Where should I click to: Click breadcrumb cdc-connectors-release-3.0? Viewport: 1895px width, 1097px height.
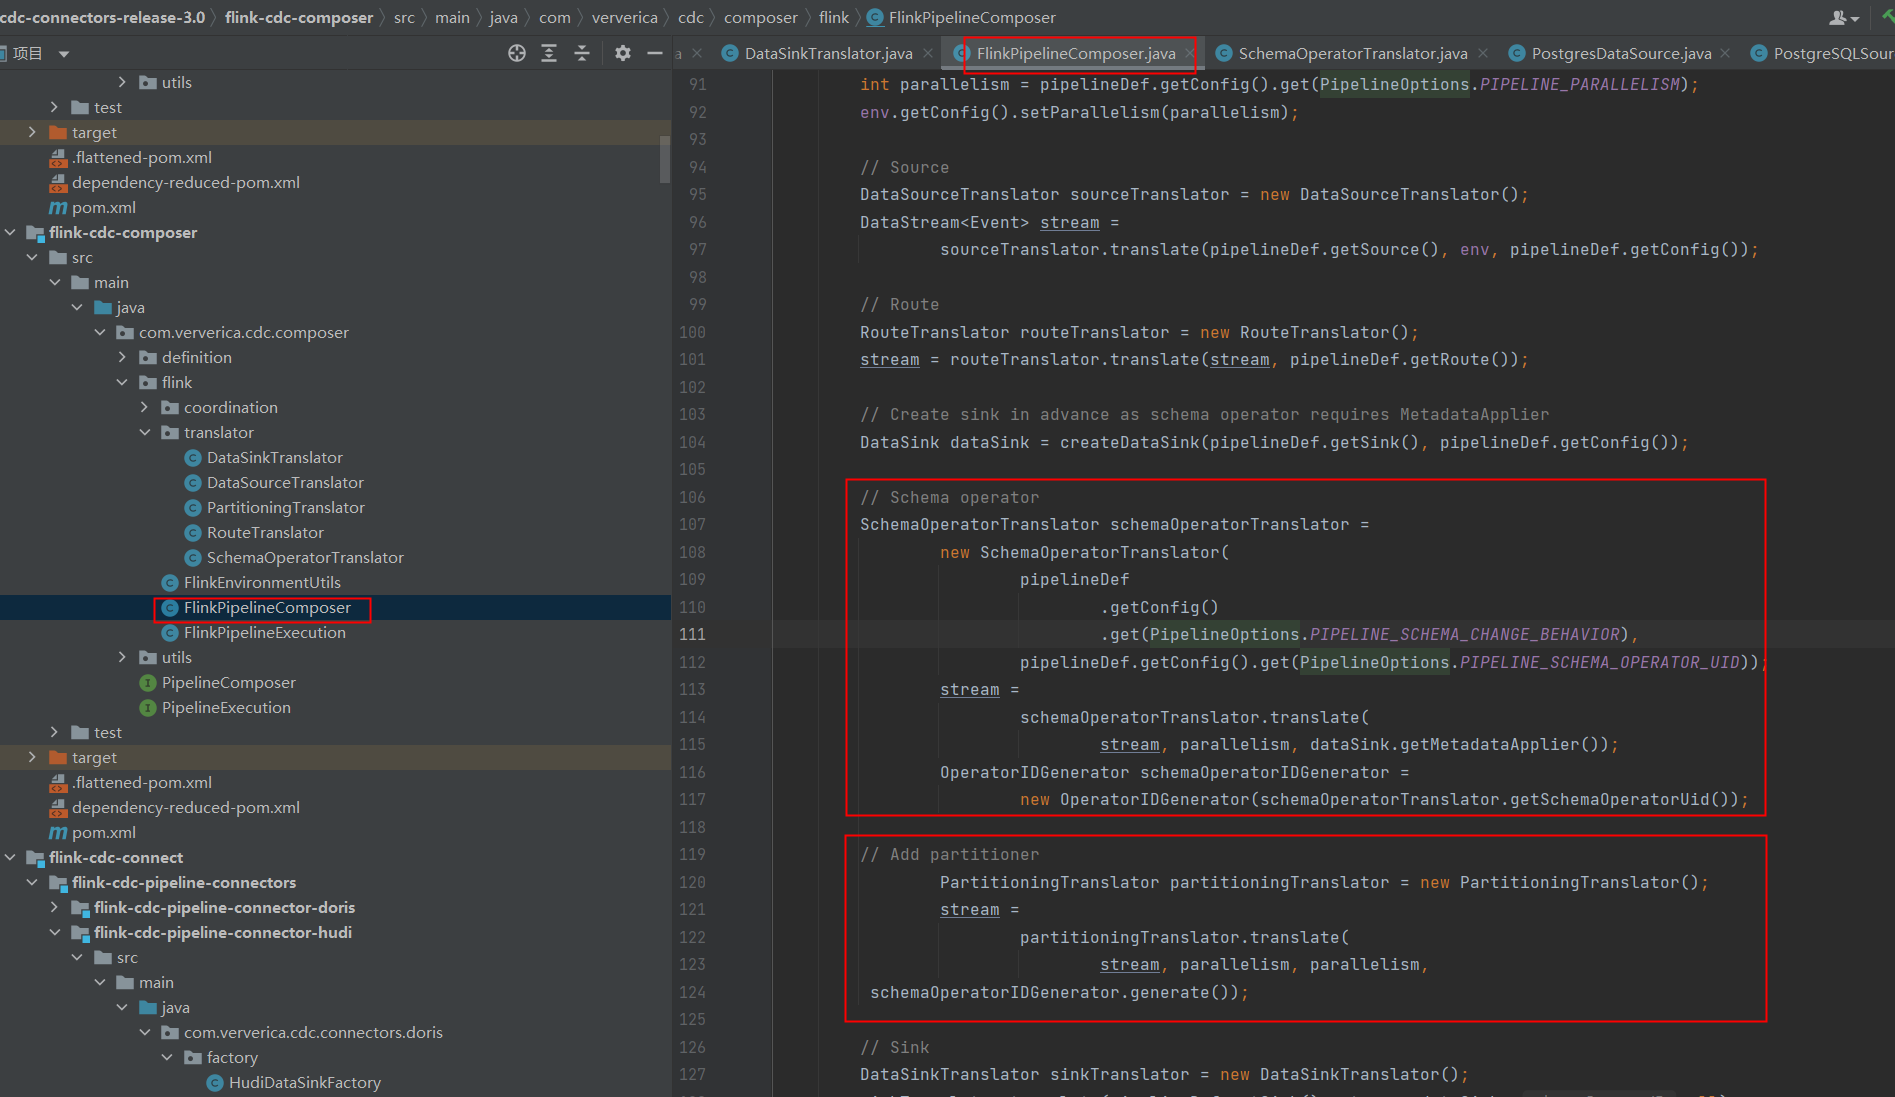point(103,17)
